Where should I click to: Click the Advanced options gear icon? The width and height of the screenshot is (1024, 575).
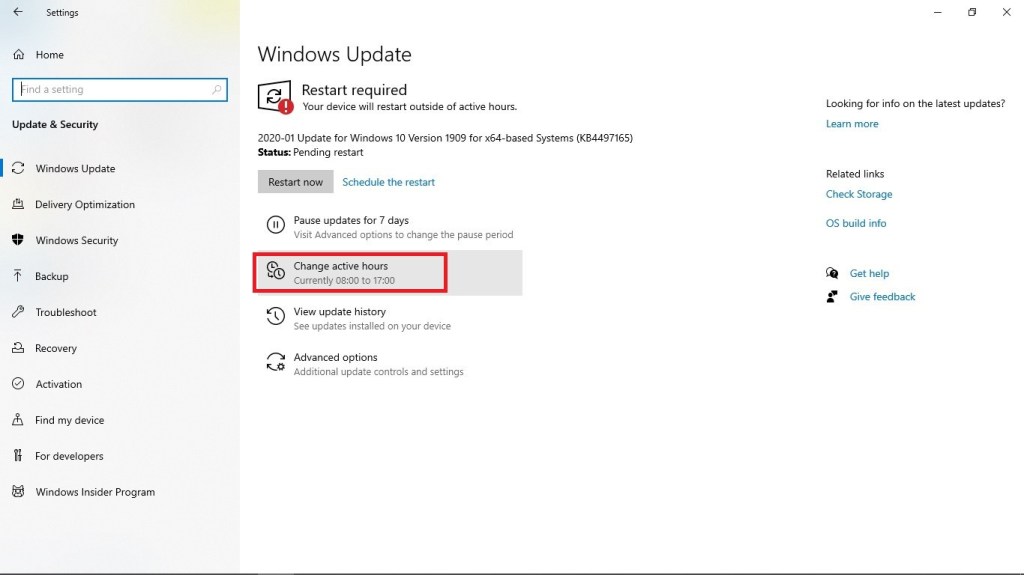[275, 363]
